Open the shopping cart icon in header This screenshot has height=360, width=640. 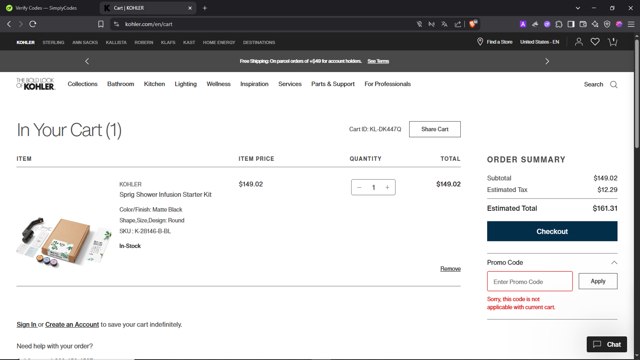click(613, 42)
